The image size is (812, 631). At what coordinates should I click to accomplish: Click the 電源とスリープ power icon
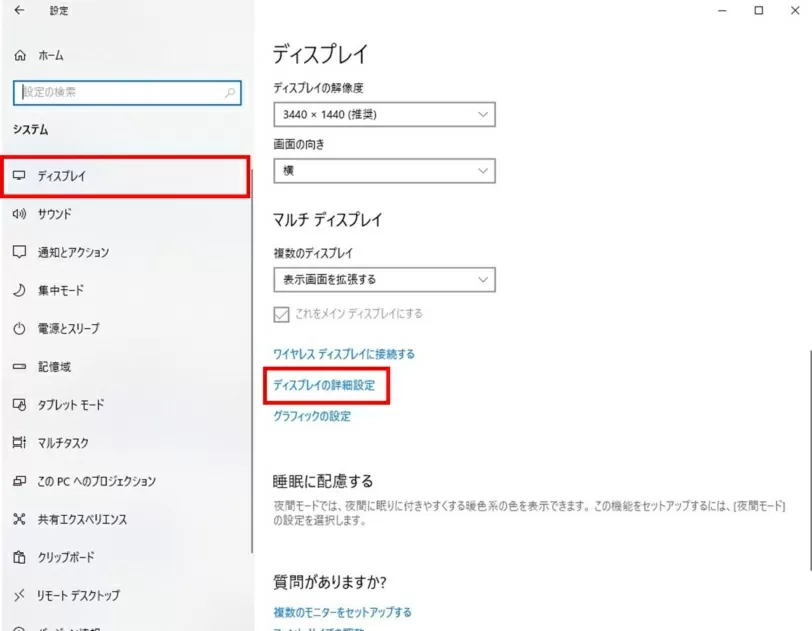pos(19,328)
